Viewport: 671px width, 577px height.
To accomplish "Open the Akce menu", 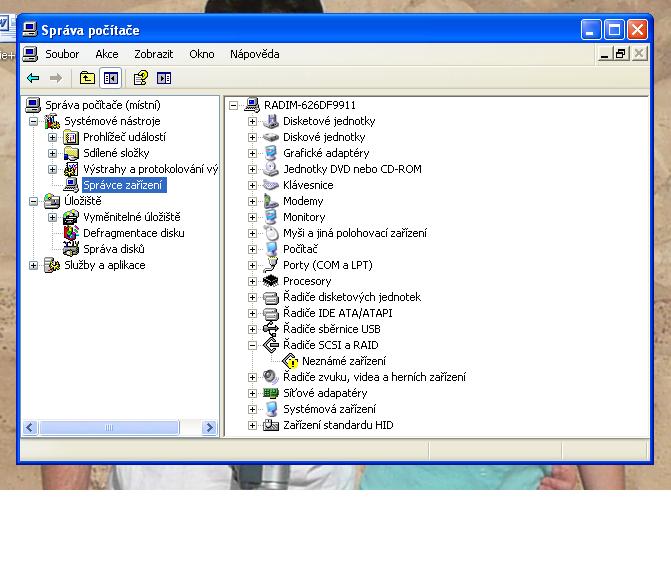I will pyautogui.click(x=107, y=54).
